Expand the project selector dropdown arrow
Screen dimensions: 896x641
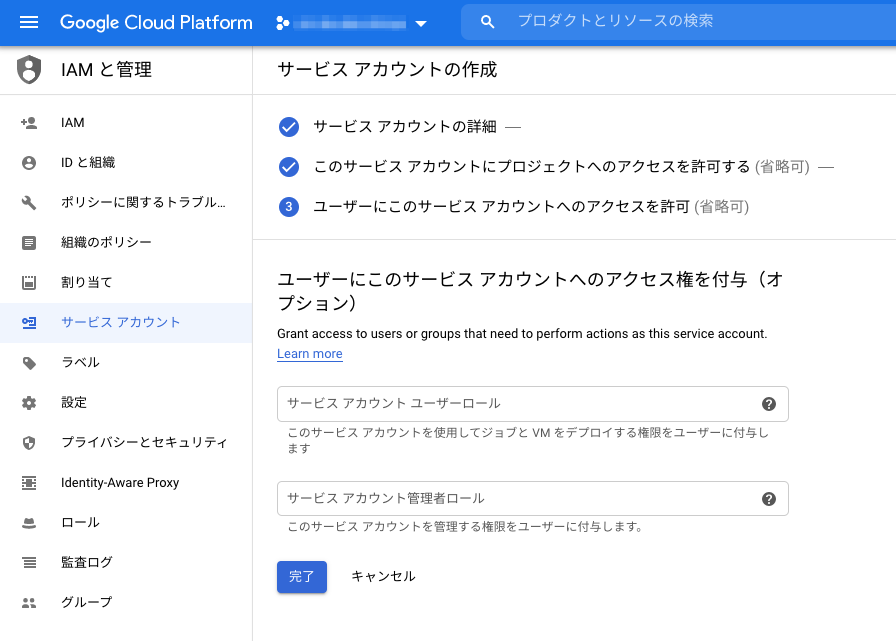(x=421, y=23)
